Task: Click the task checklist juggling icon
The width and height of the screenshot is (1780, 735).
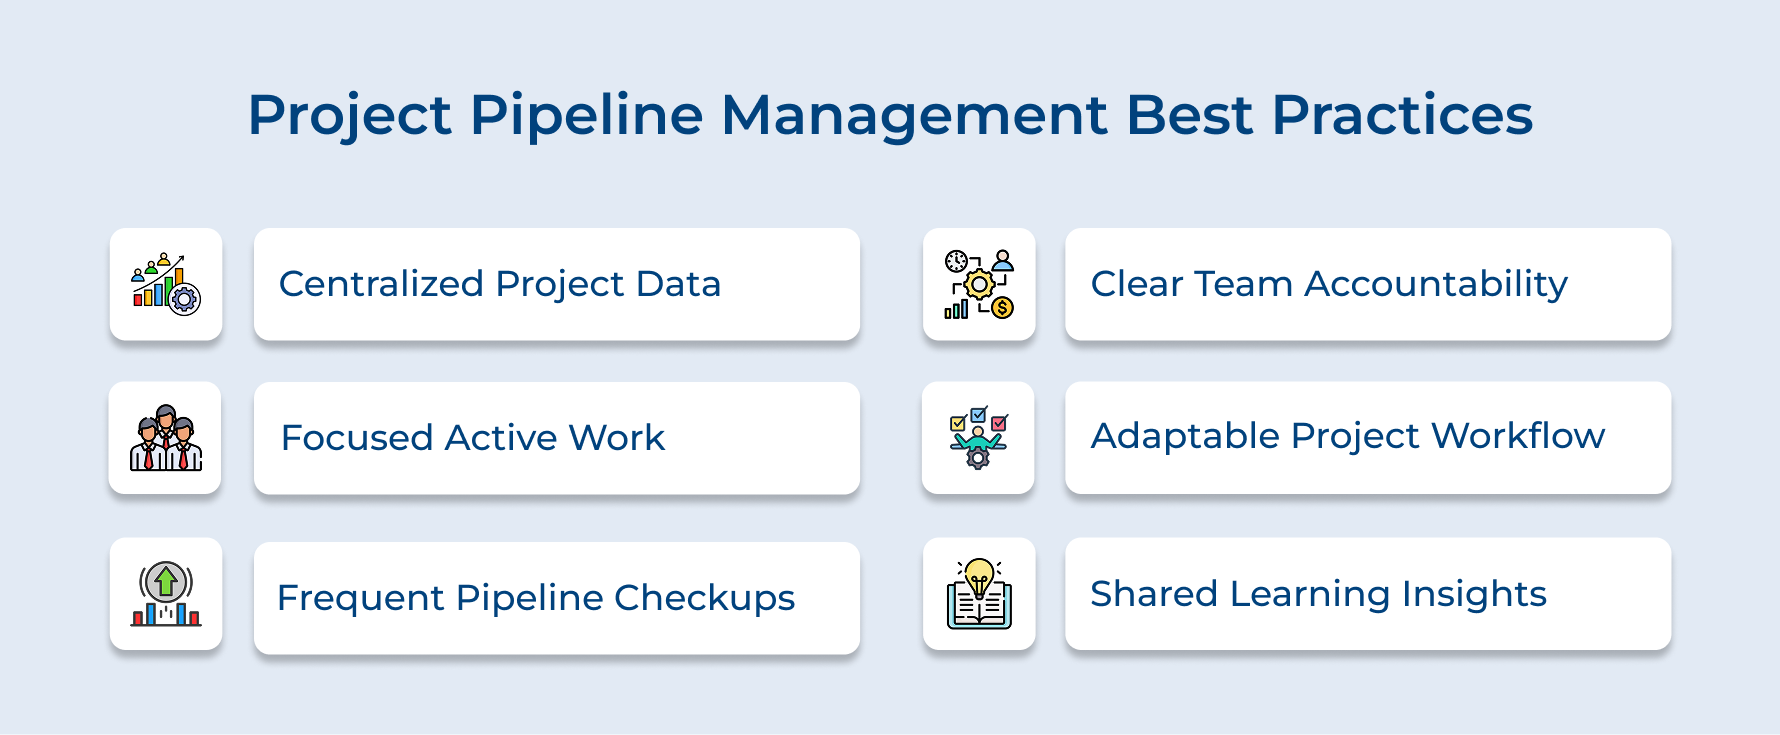Action: click(x=978, y=437)
